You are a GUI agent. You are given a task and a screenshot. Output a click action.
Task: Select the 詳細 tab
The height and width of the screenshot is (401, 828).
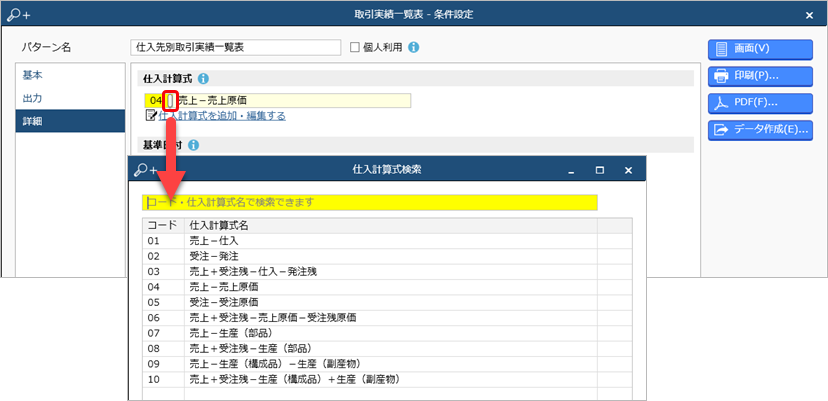pos(70,122)
